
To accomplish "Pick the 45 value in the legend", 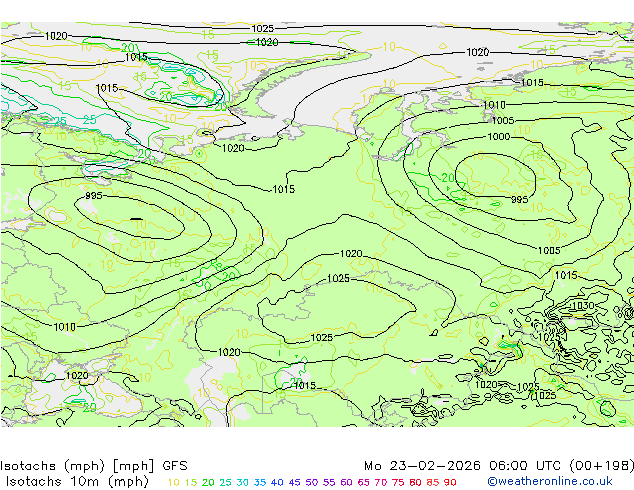I will (x=294, y=482).
